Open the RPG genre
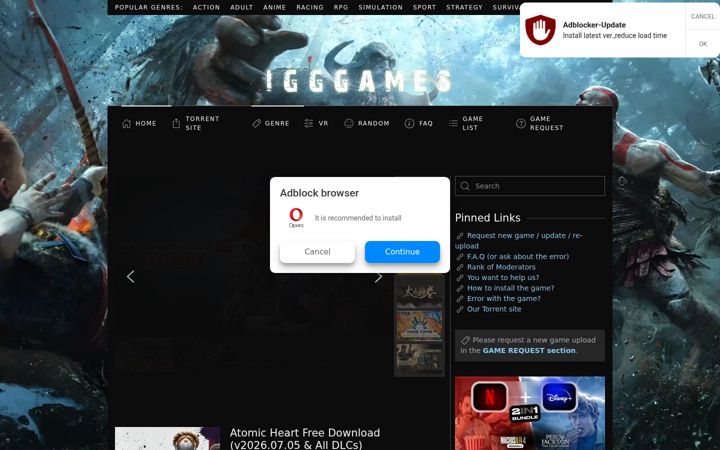Image resolution: width=720 pixels, height=450 pixels. pyautogui.click(x=341, y=7)
